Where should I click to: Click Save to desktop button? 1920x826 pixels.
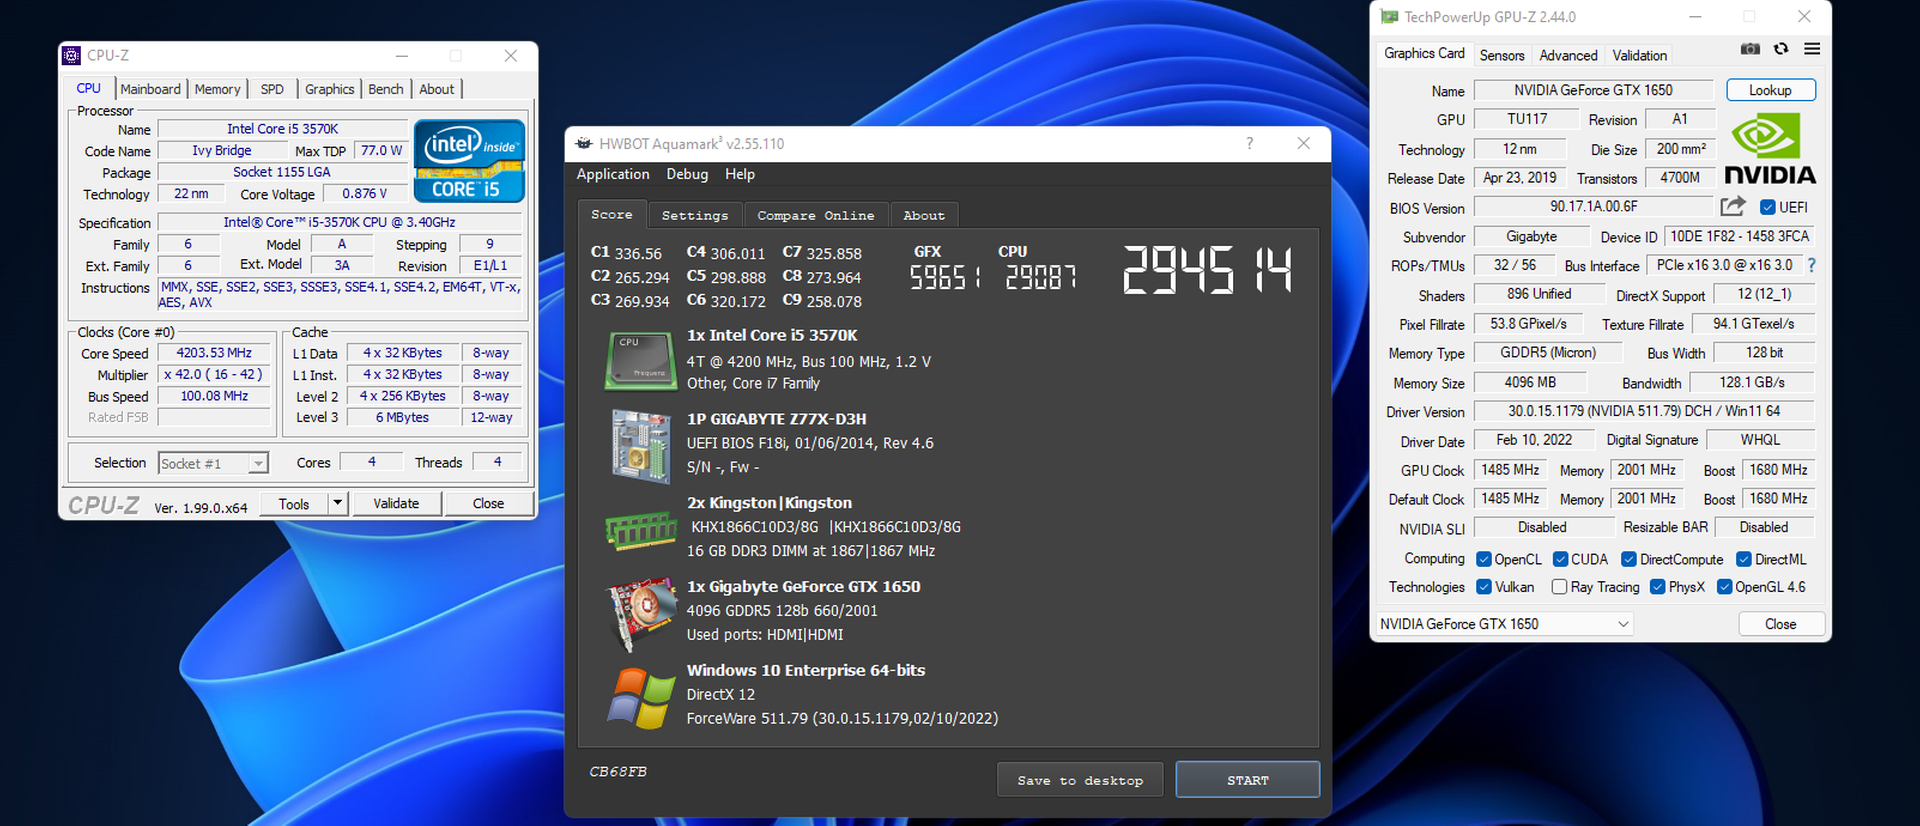pos(1080,780)
